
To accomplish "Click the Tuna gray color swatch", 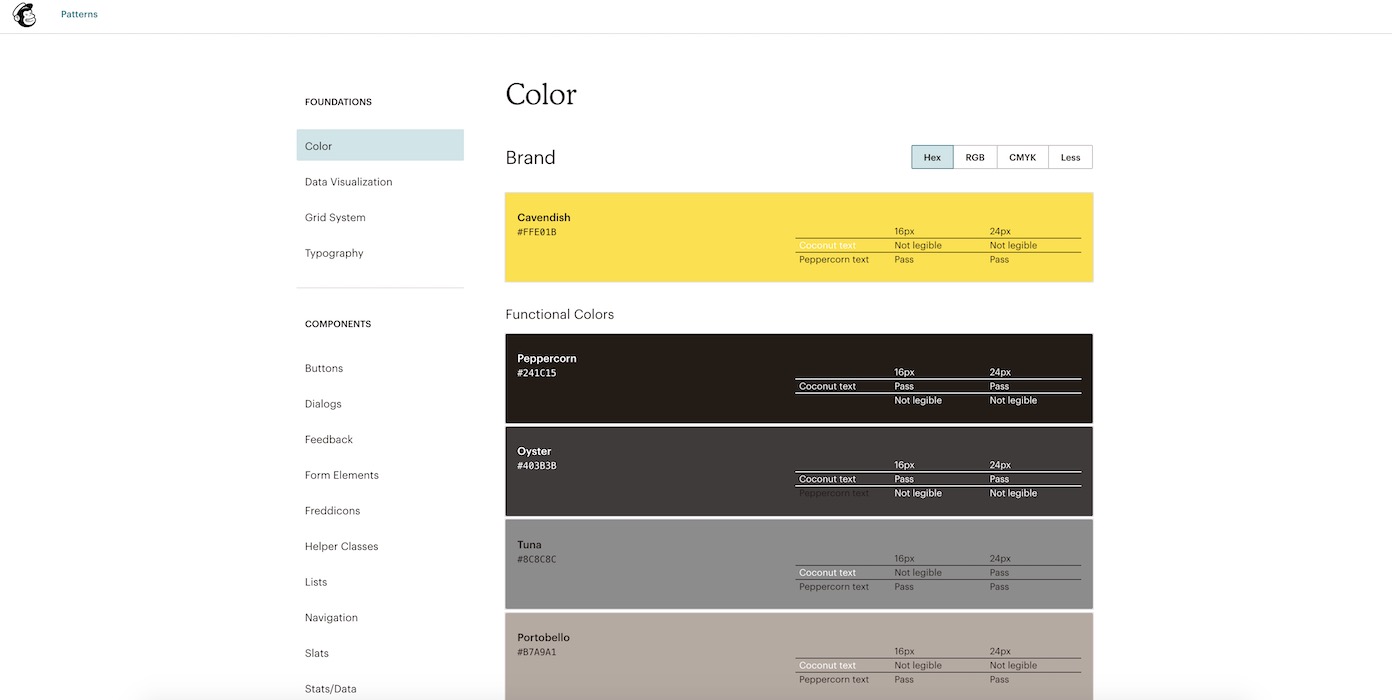I will (799, 564).
